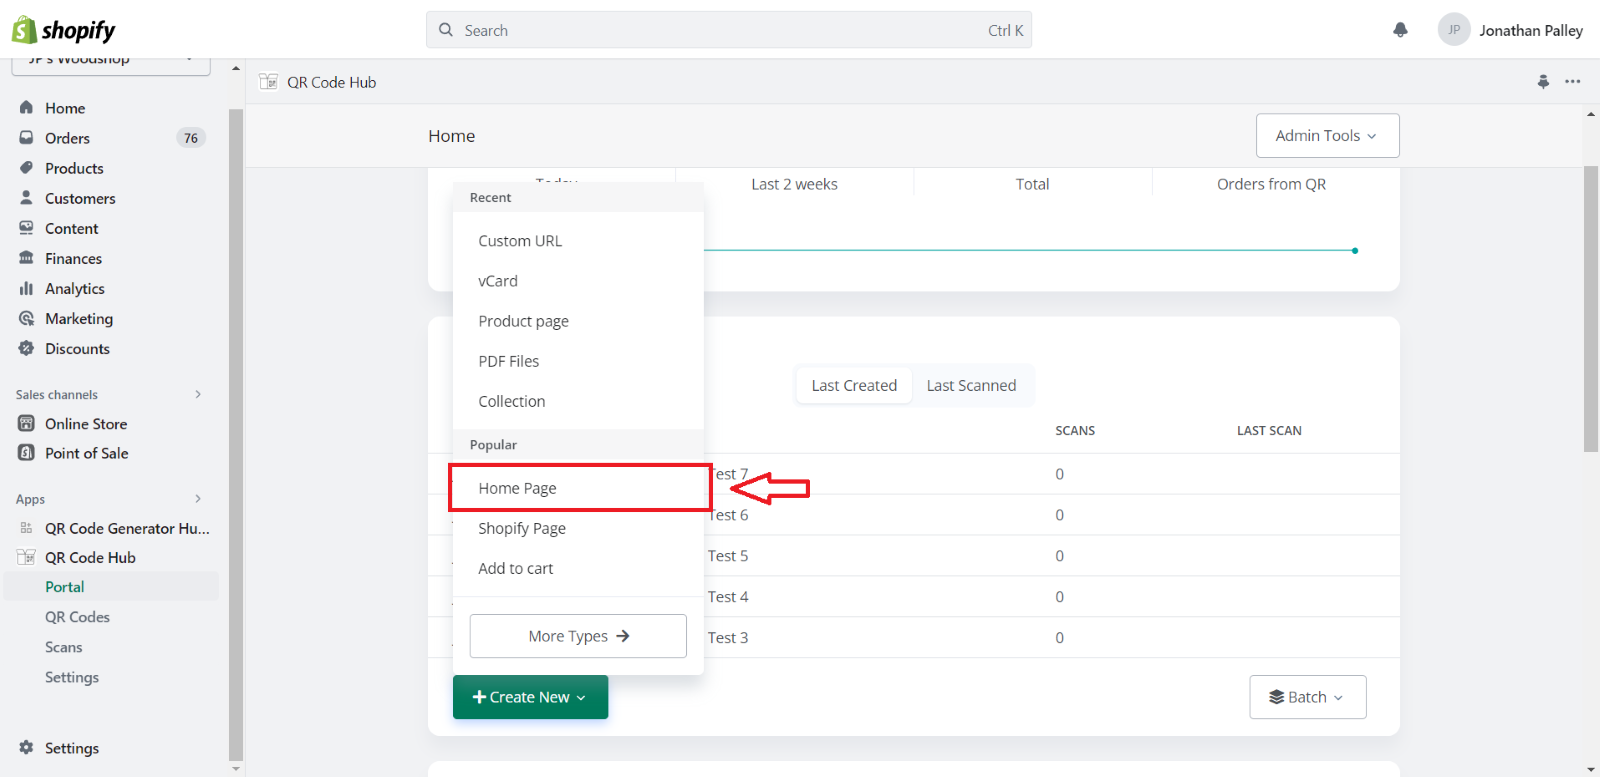Click the Products tag icon

pyautogui.click(x=26, y=167)
